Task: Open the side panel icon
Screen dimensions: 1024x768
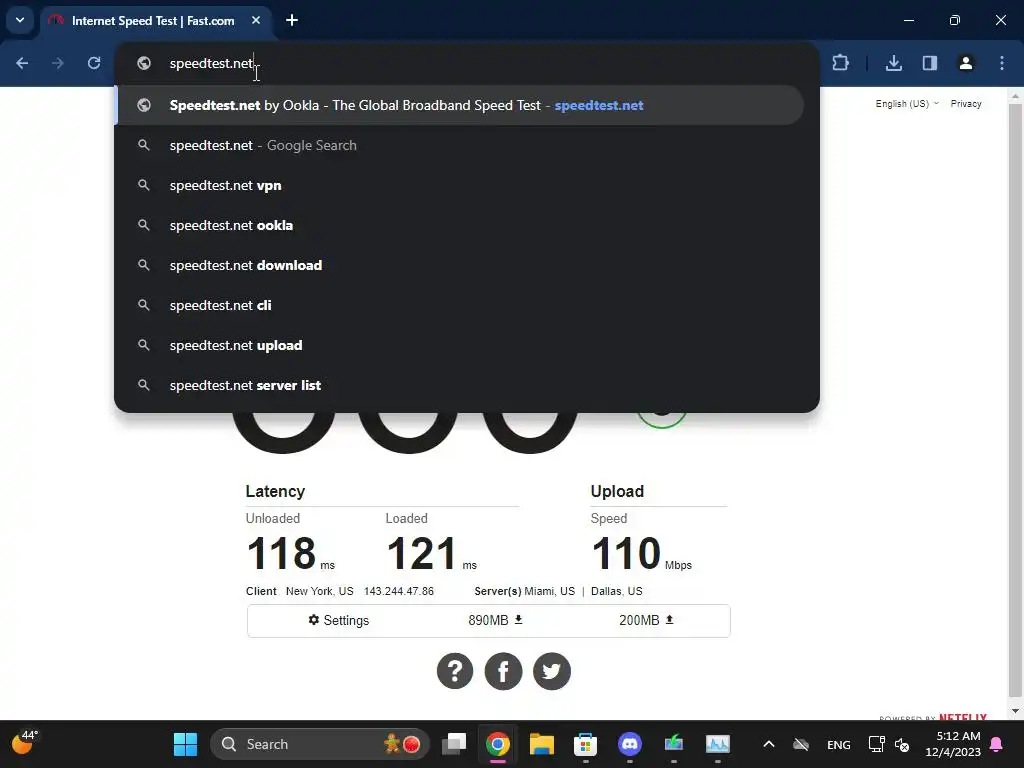Action: pyautogui.click(x=930, y=63)
